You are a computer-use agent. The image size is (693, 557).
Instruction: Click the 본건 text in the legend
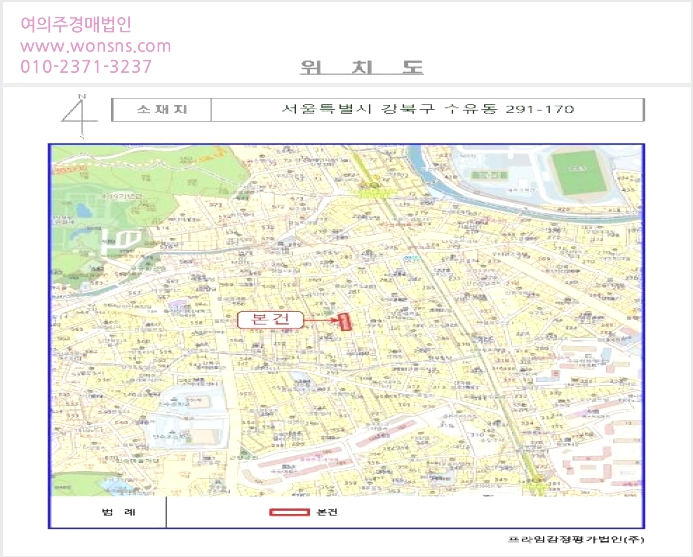click(327, 512)
